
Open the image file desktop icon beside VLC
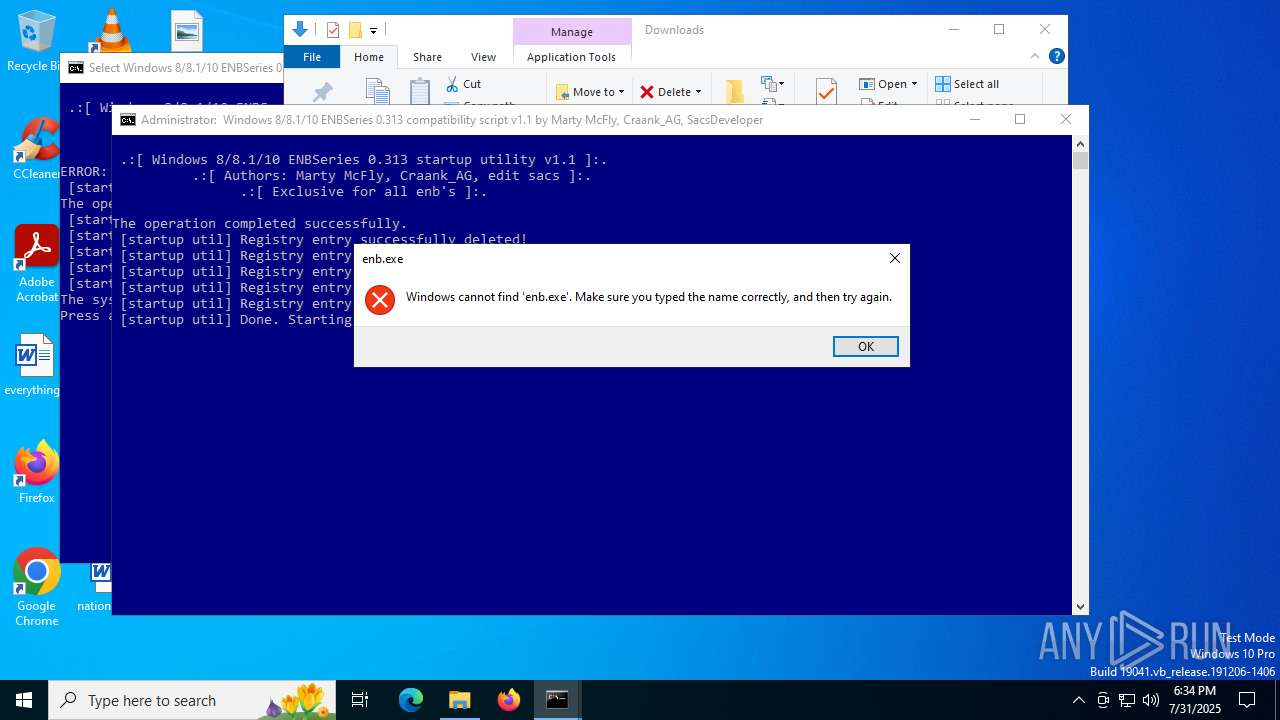point(187,31)
